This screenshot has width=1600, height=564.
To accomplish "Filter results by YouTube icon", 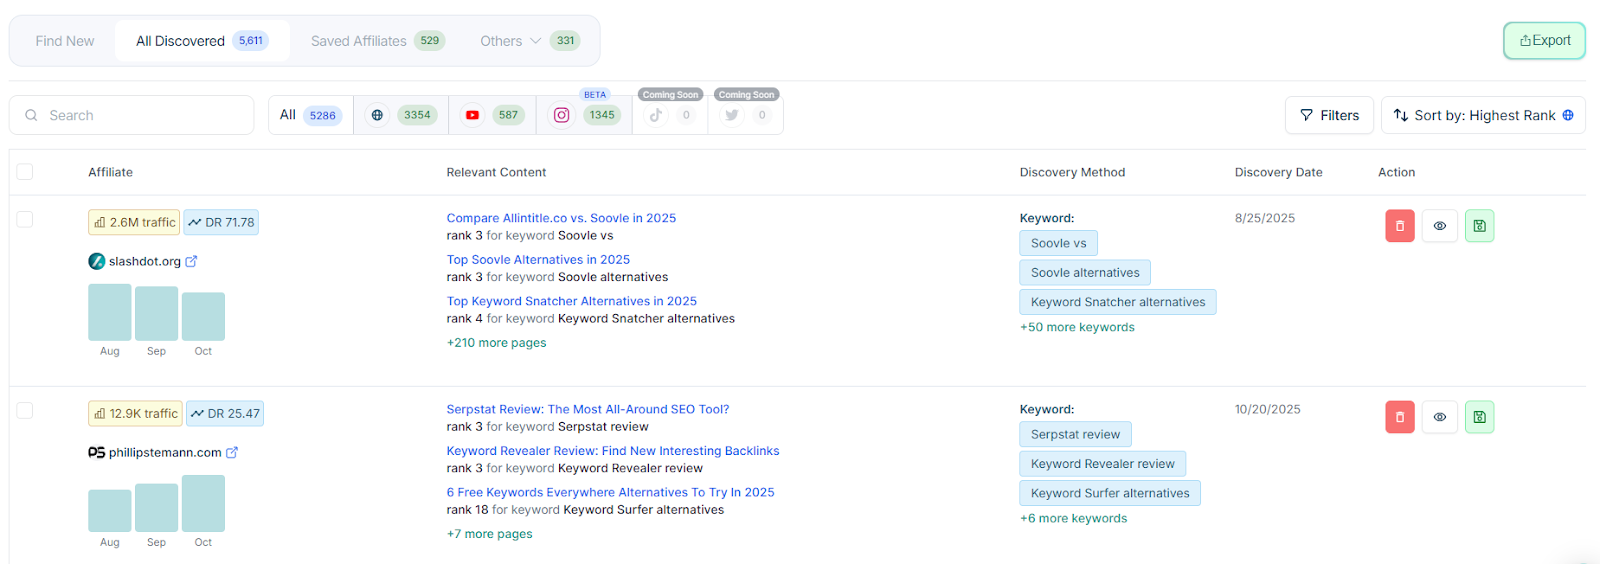I will (472, 115).
